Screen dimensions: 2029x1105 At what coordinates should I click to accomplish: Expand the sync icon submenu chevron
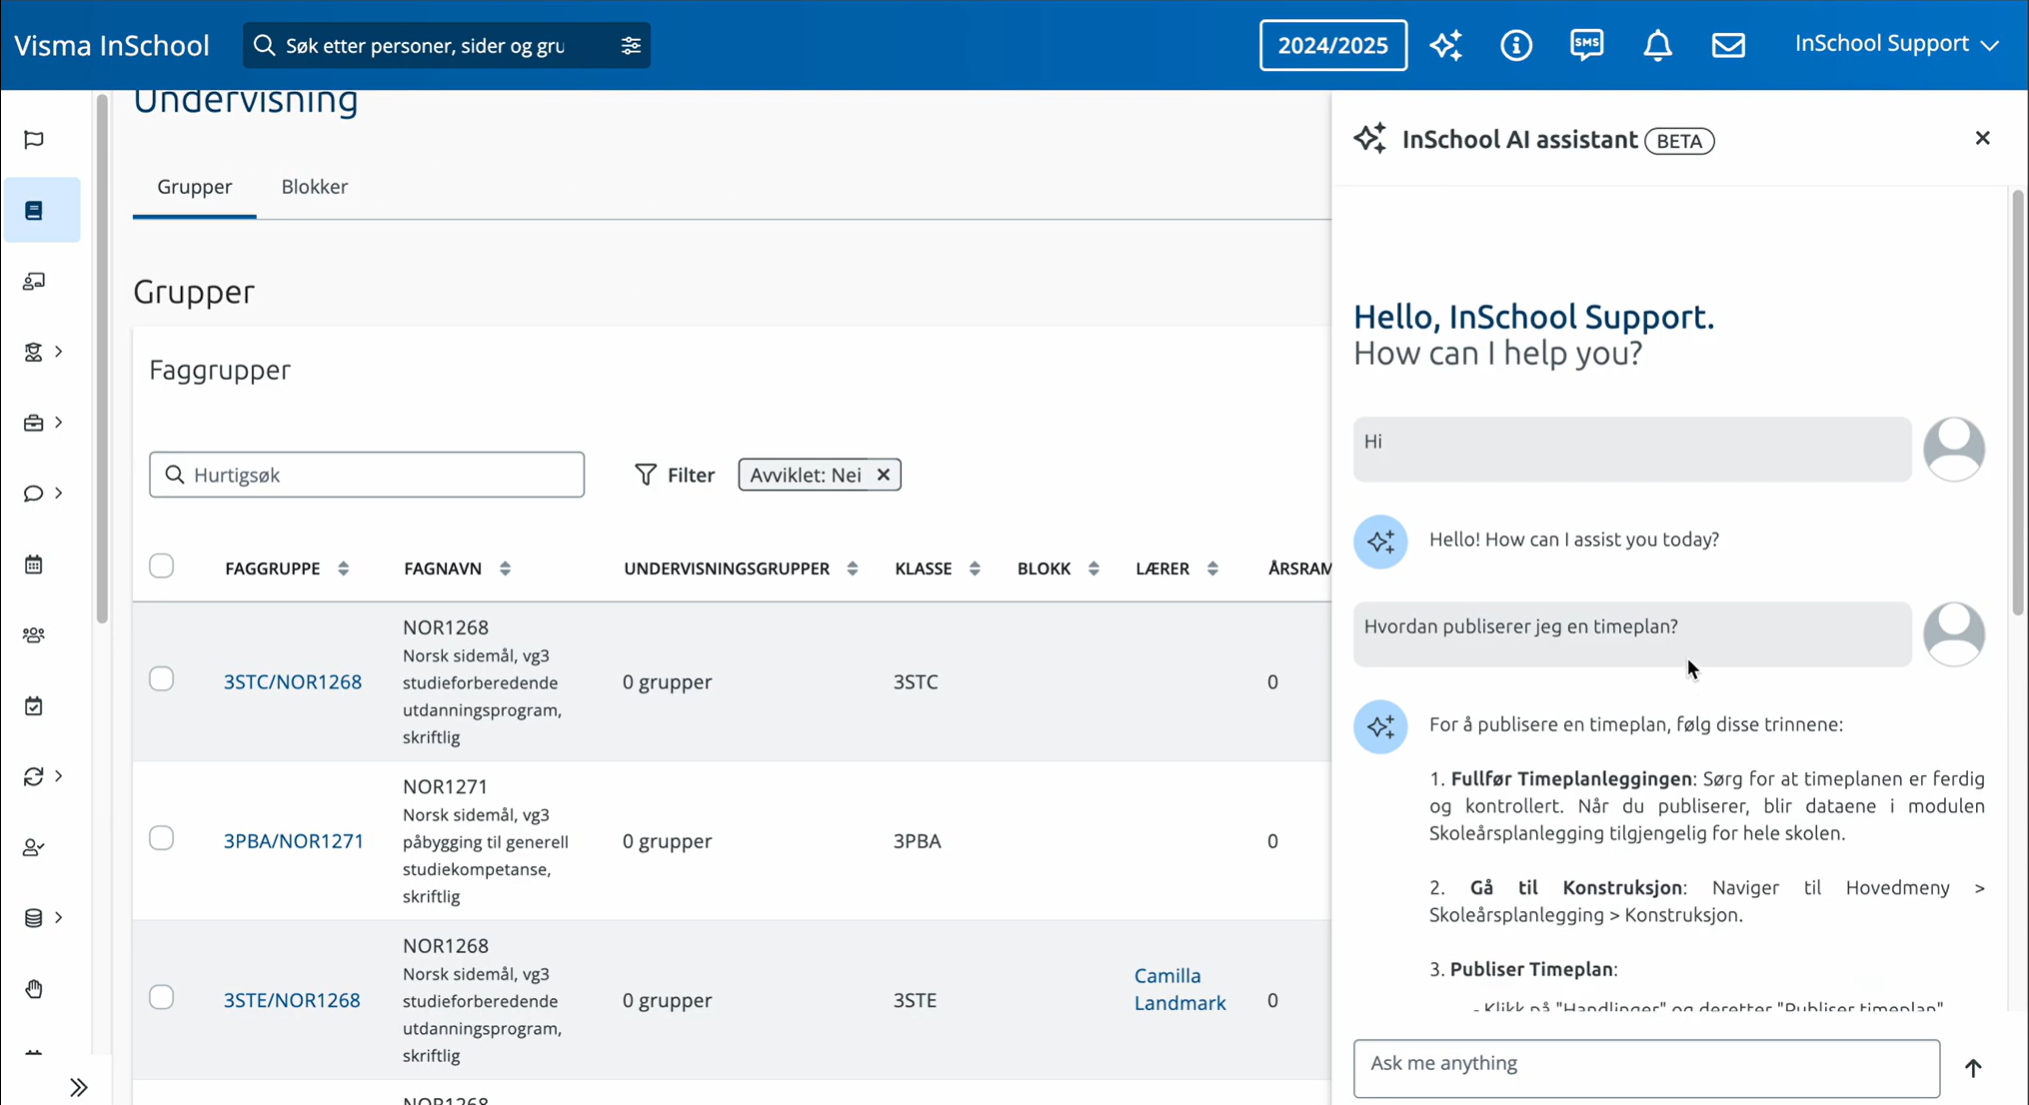59,777
